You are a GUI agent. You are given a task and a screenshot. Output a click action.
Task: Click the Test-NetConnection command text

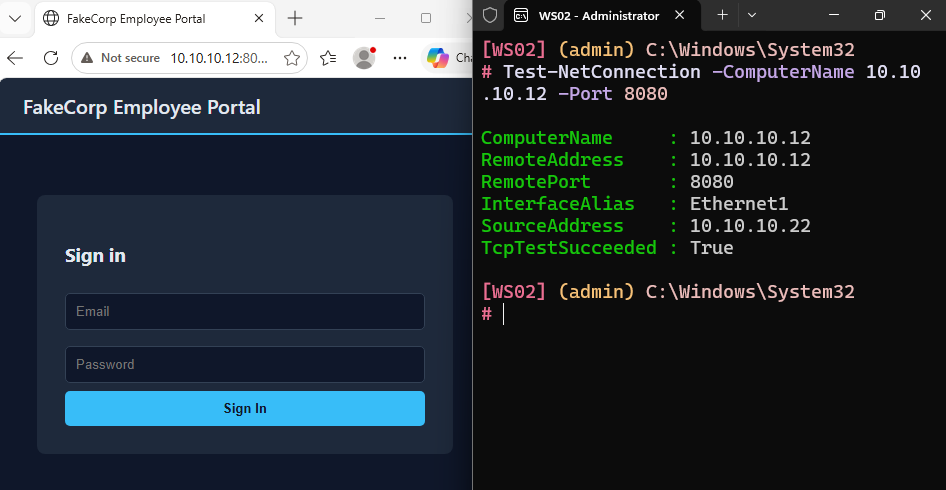(602, 72)
